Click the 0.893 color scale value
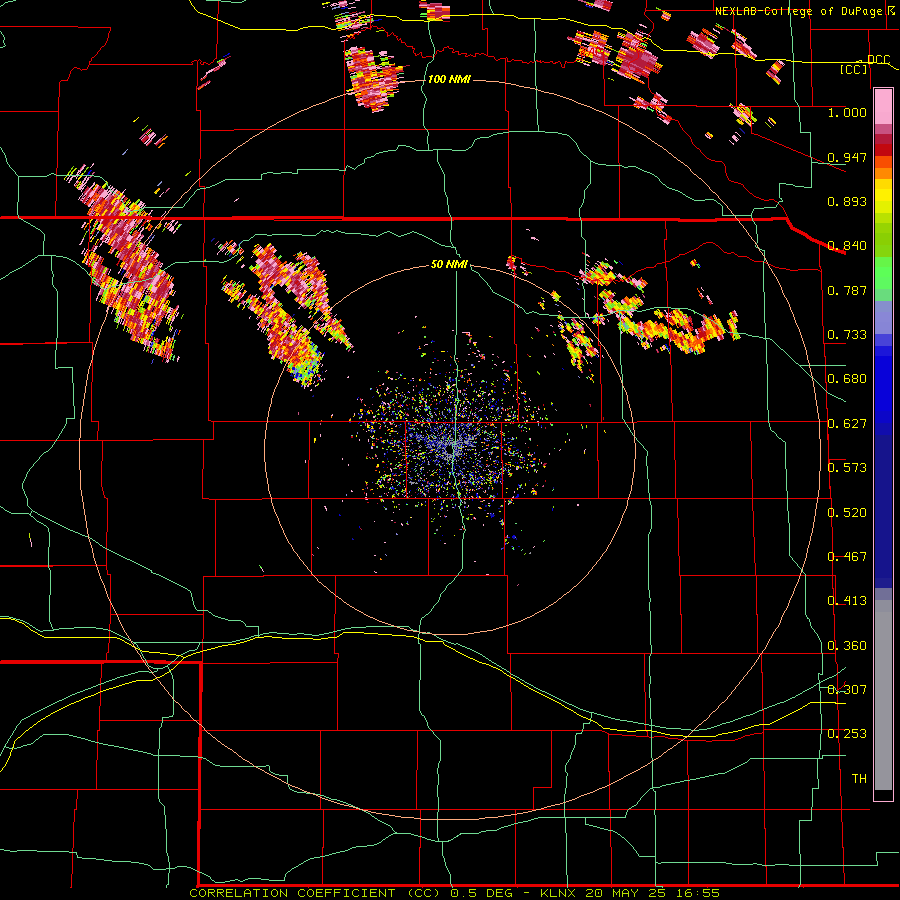Viewport: 900px width, 900px height. [x=847, y=201]
